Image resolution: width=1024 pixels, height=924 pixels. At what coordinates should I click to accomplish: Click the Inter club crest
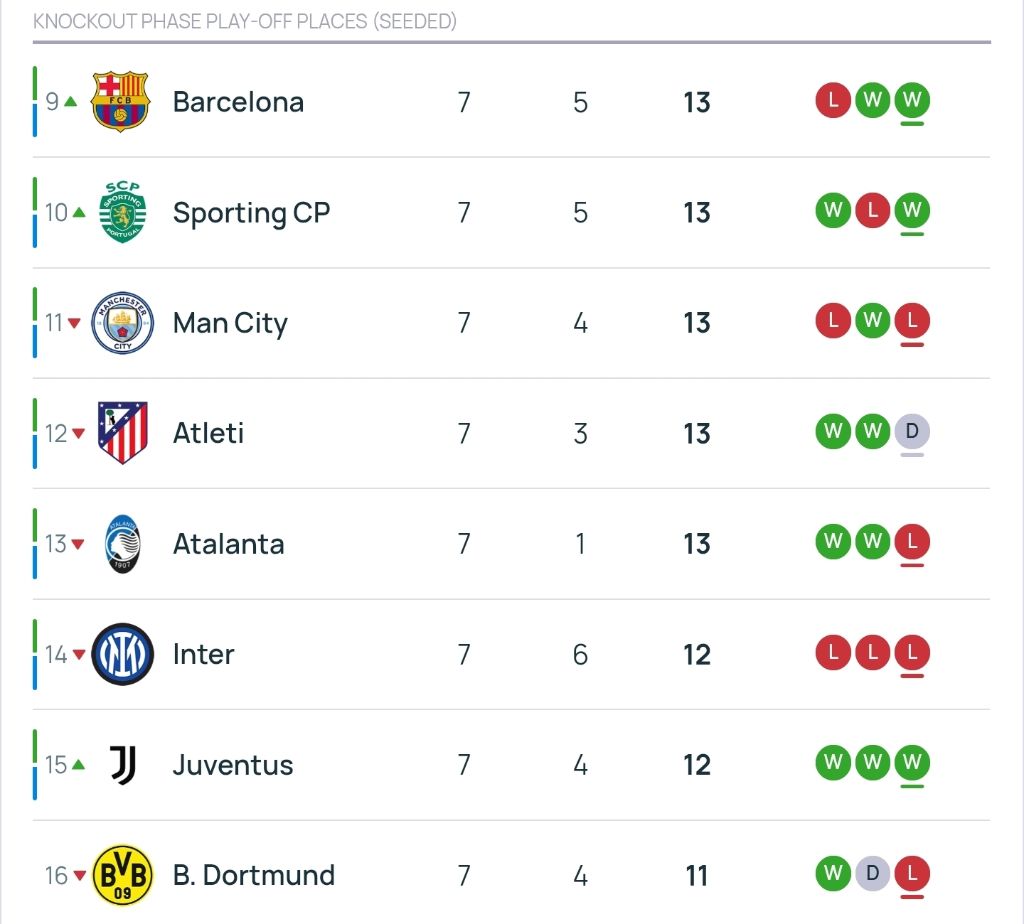pos(122,654)
